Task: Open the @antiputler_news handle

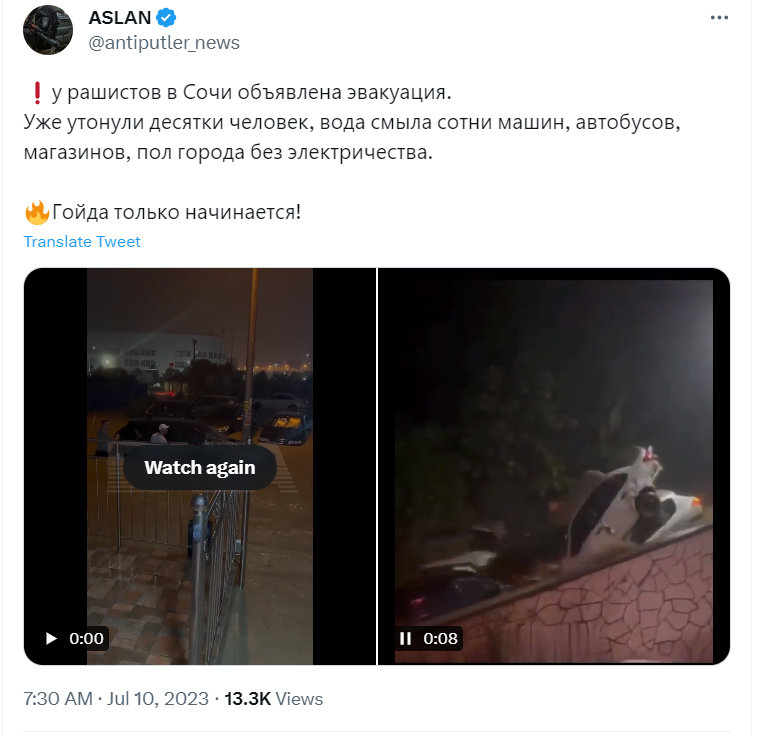Action: tap(164, 43)
